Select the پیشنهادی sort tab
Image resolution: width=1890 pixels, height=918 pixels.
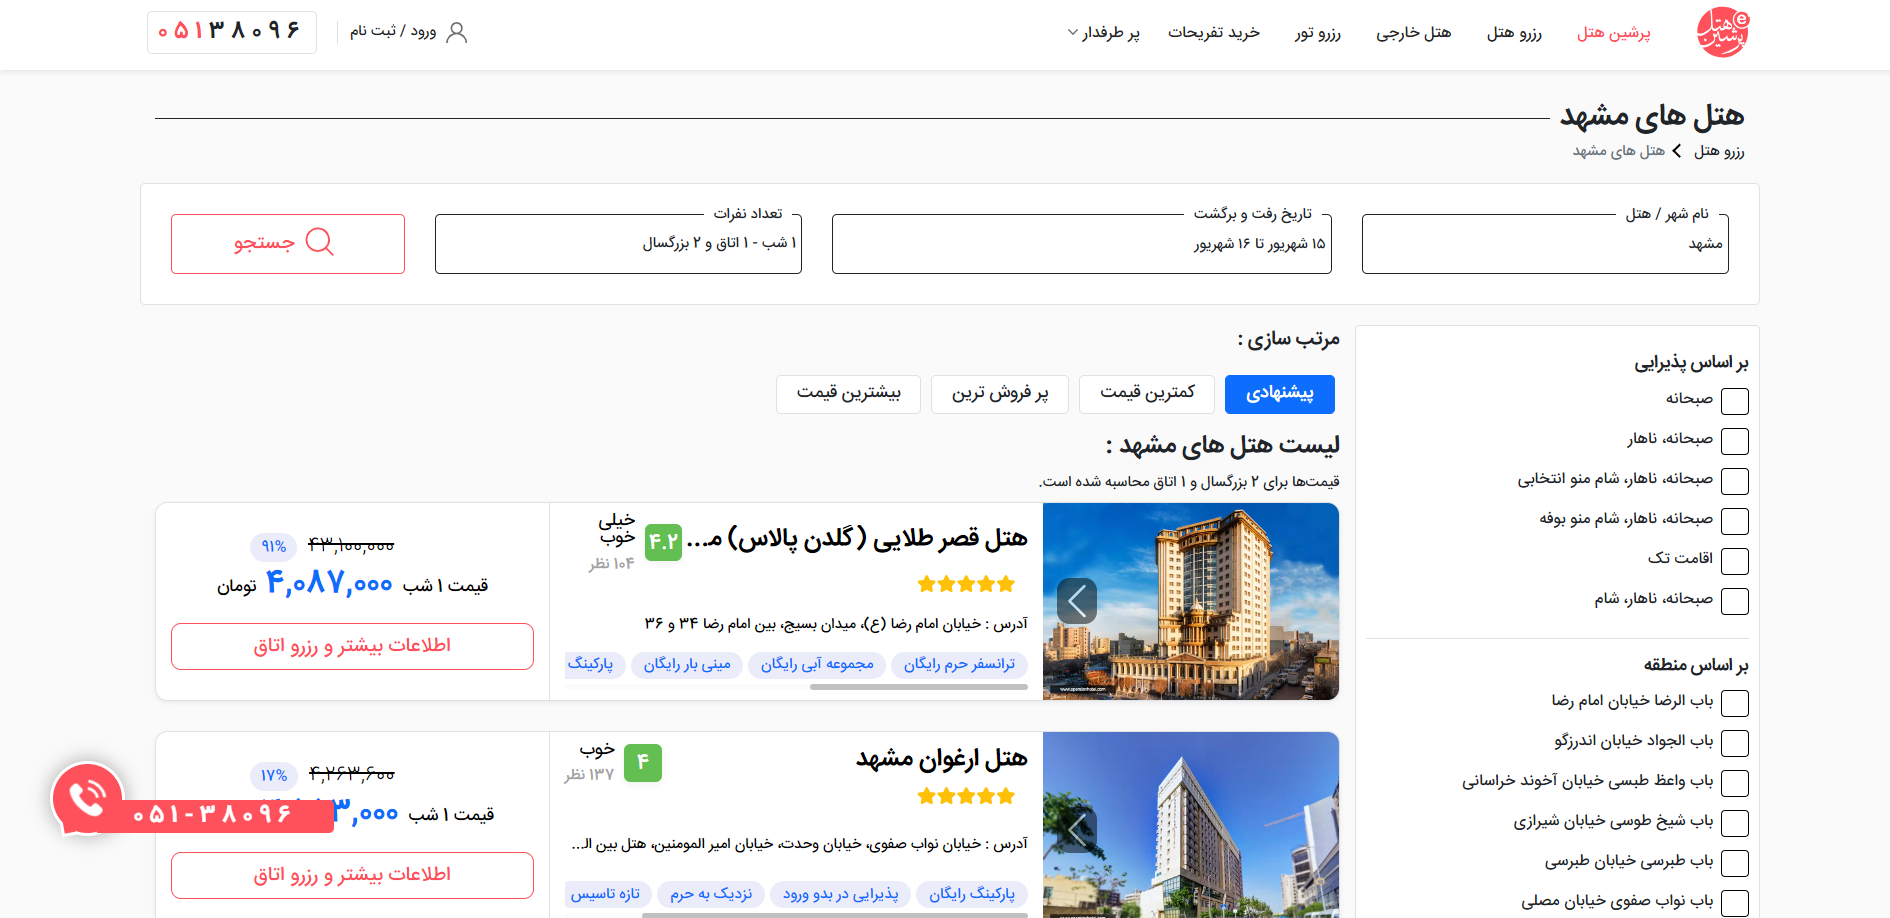(1280, 394)
